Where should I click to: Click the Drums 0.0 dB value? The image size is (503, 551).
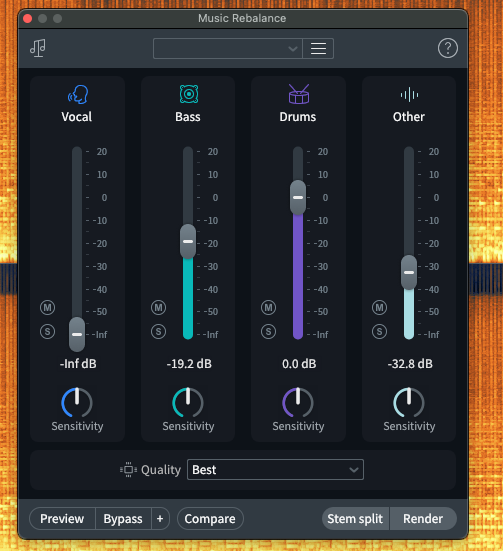[x=299, y=364]
